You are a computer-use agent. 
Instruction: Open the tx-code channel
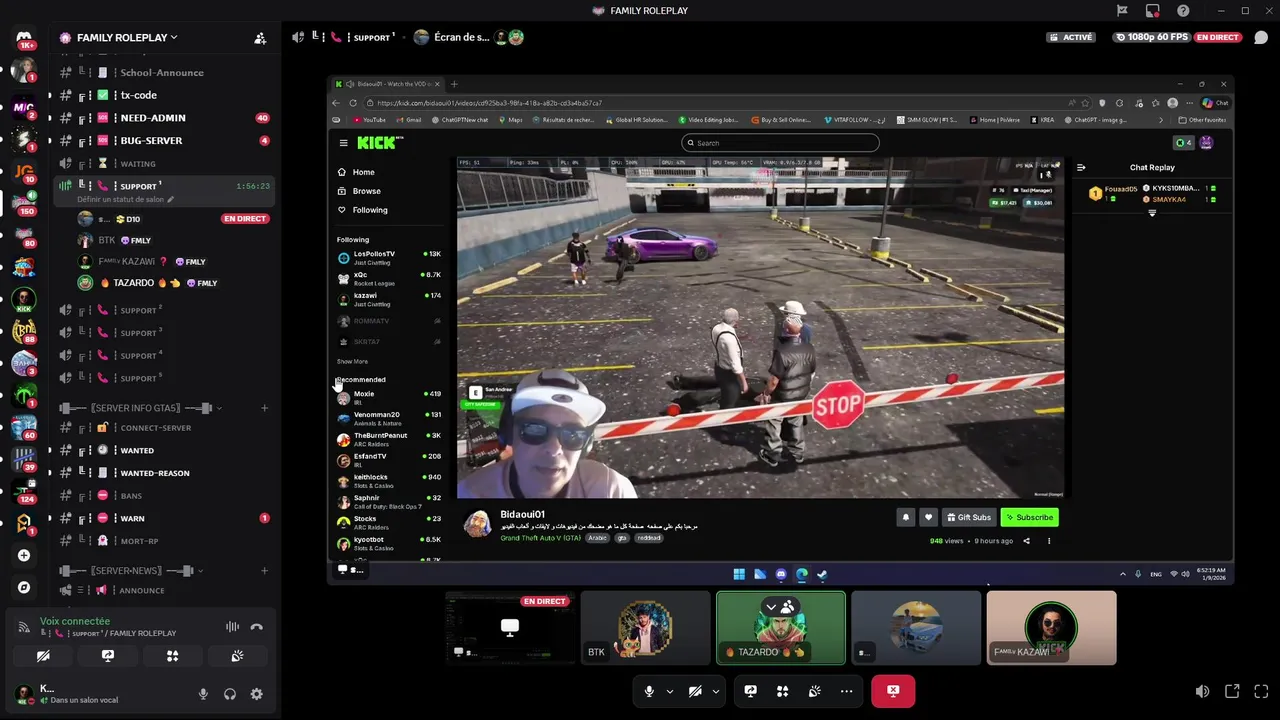coord(164,95)
